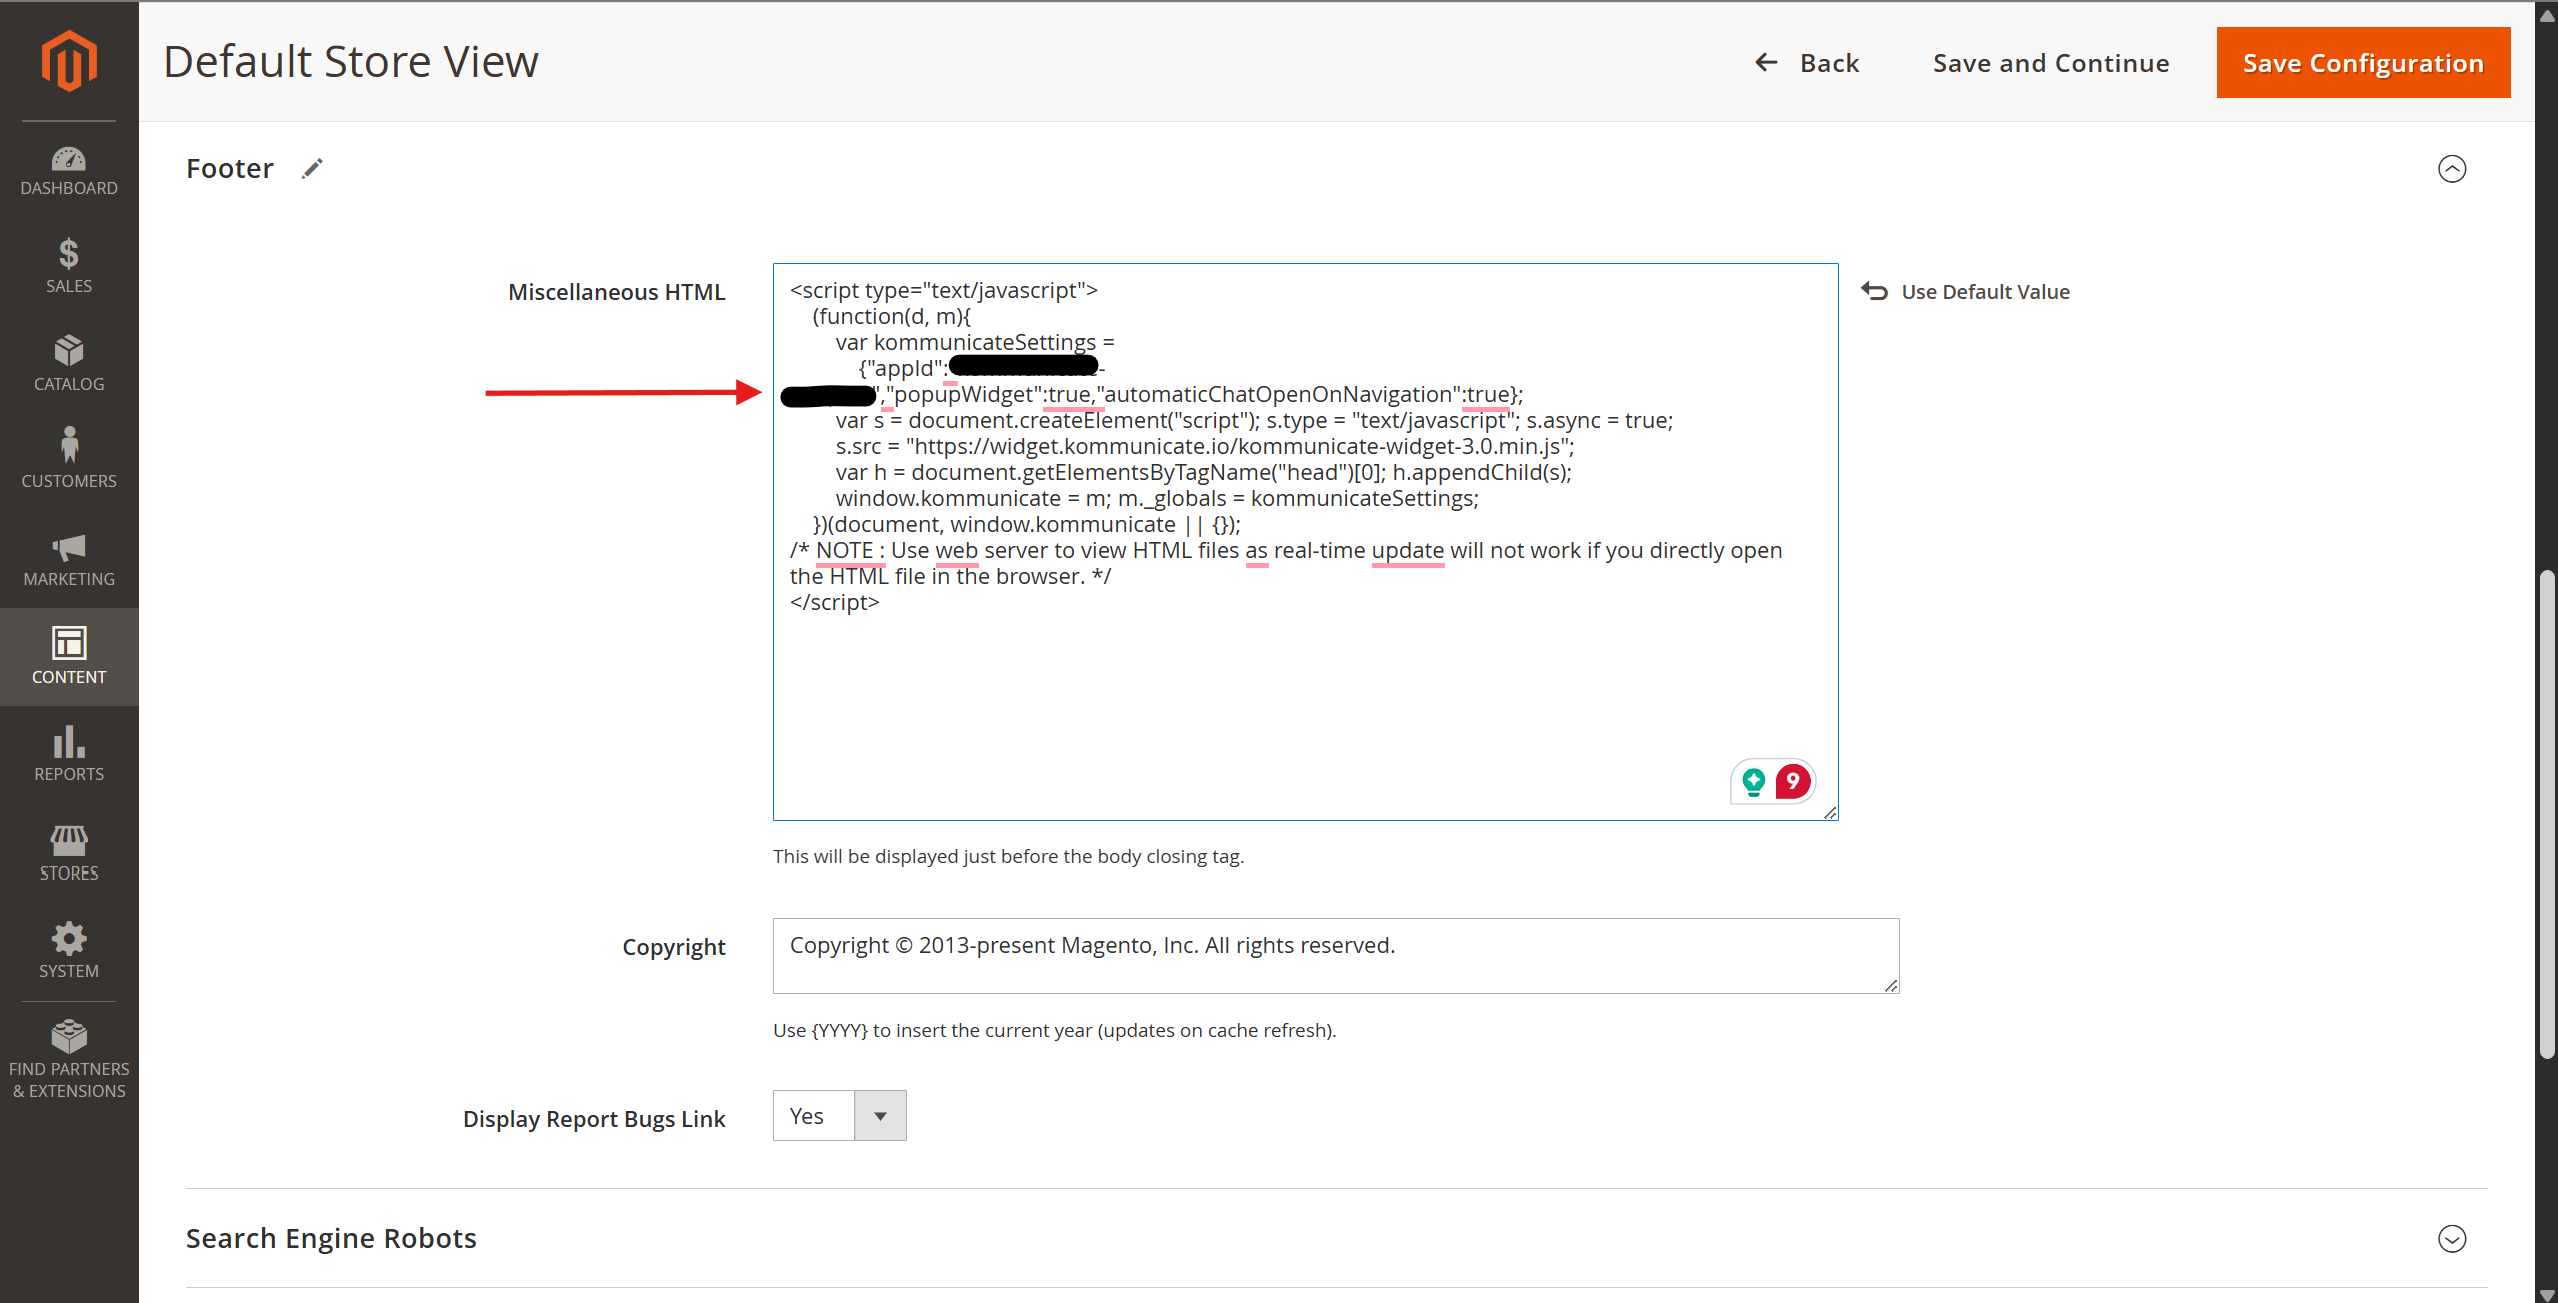
Task: Click the Marketing menu label
Action: click(x=69, y=579)
